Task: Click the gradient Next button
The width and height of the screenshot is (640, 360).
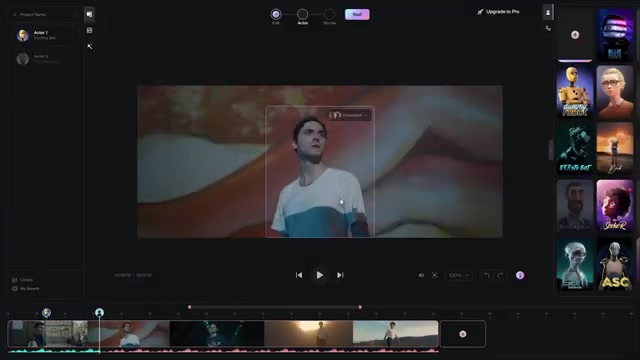Action: pyautogui.click(x=357, y=14)
